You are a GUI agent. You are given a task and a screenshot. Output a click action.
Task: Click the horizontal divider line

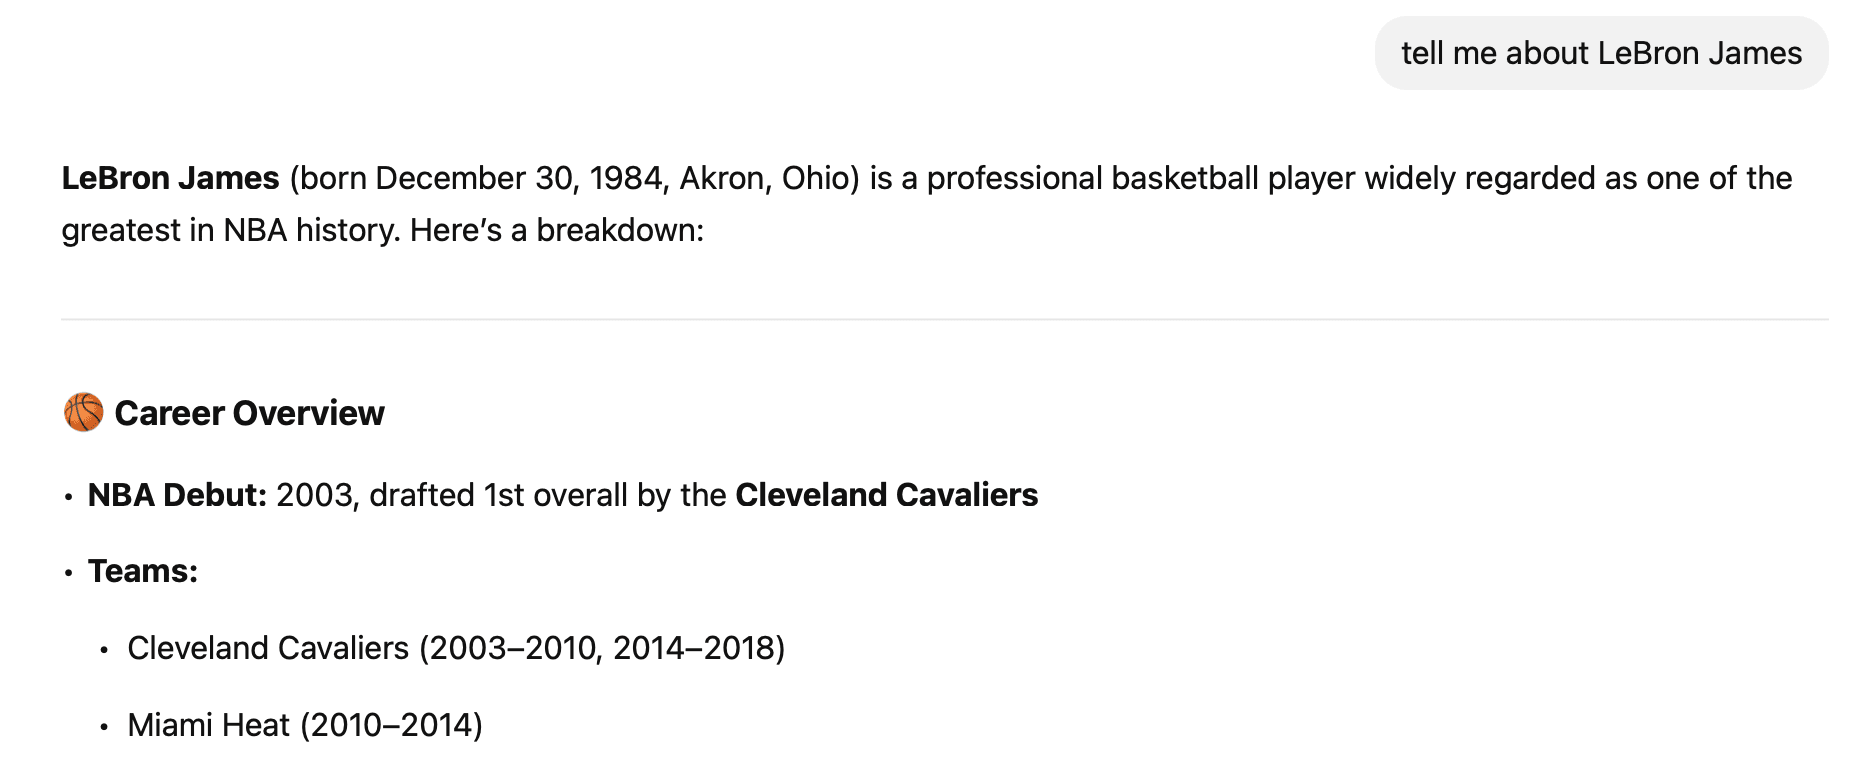coord(944,320)
